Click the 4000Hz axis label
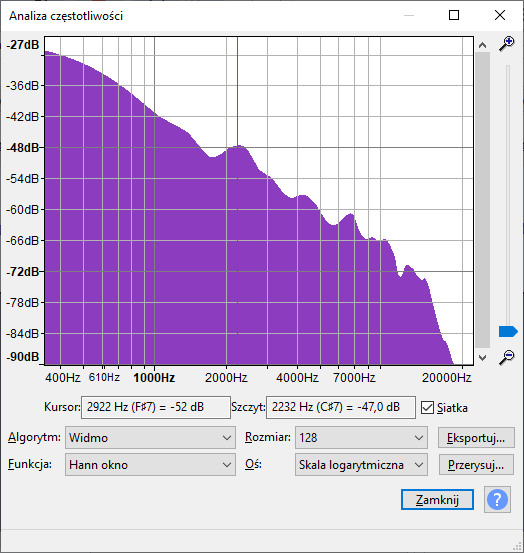Screen dimensions: 524x553 click(x=297, y=378)
